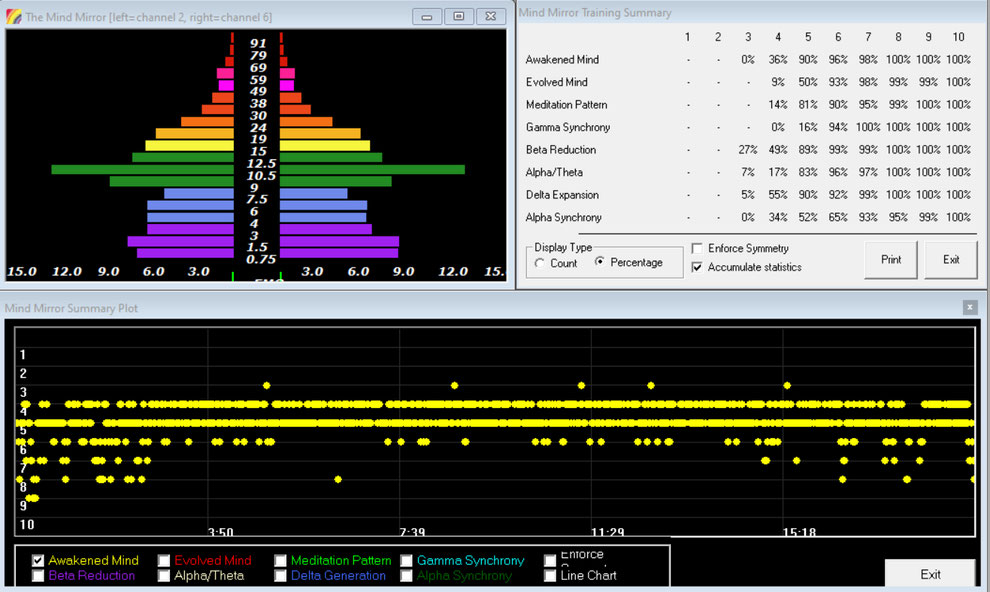
Task: Choose the Percentage display type option
Action: click(600, 263)
